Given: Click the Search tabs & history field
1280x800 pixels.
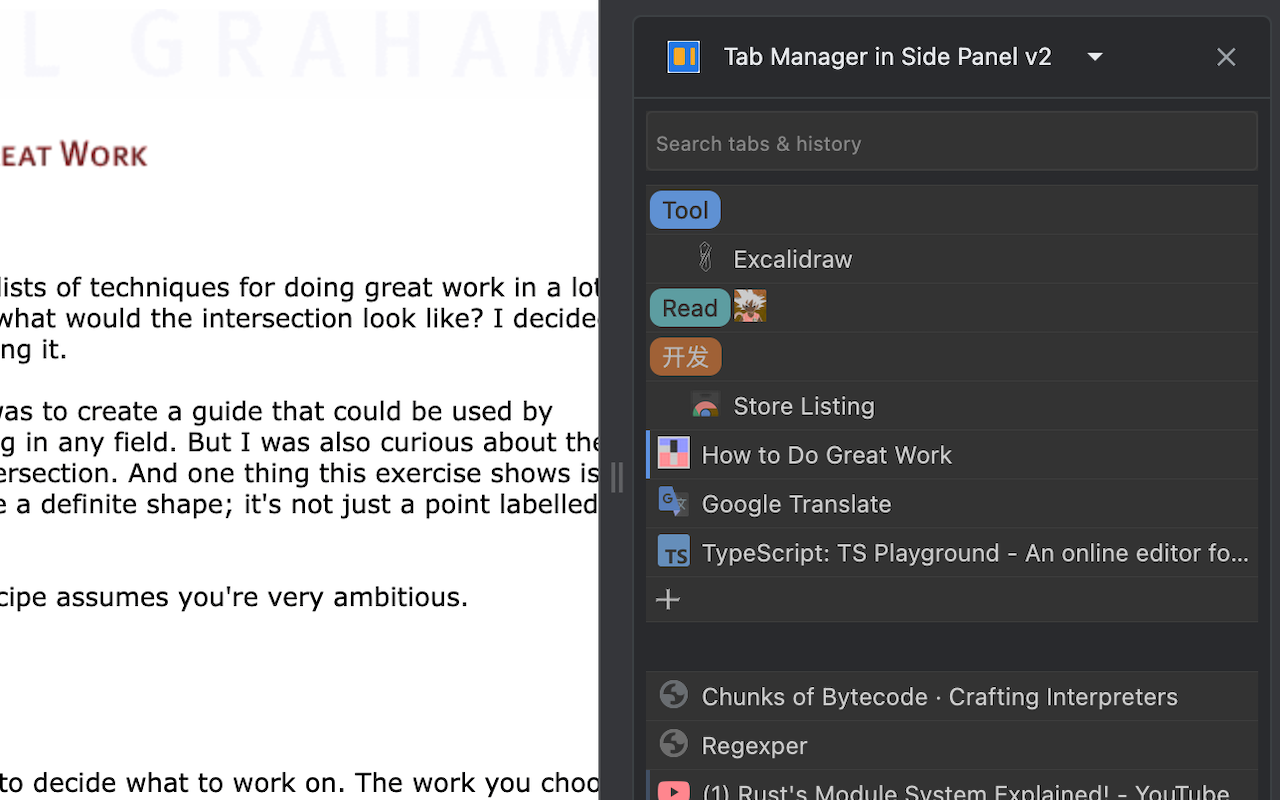Looking at the screenshot, I should pos(951,141).
